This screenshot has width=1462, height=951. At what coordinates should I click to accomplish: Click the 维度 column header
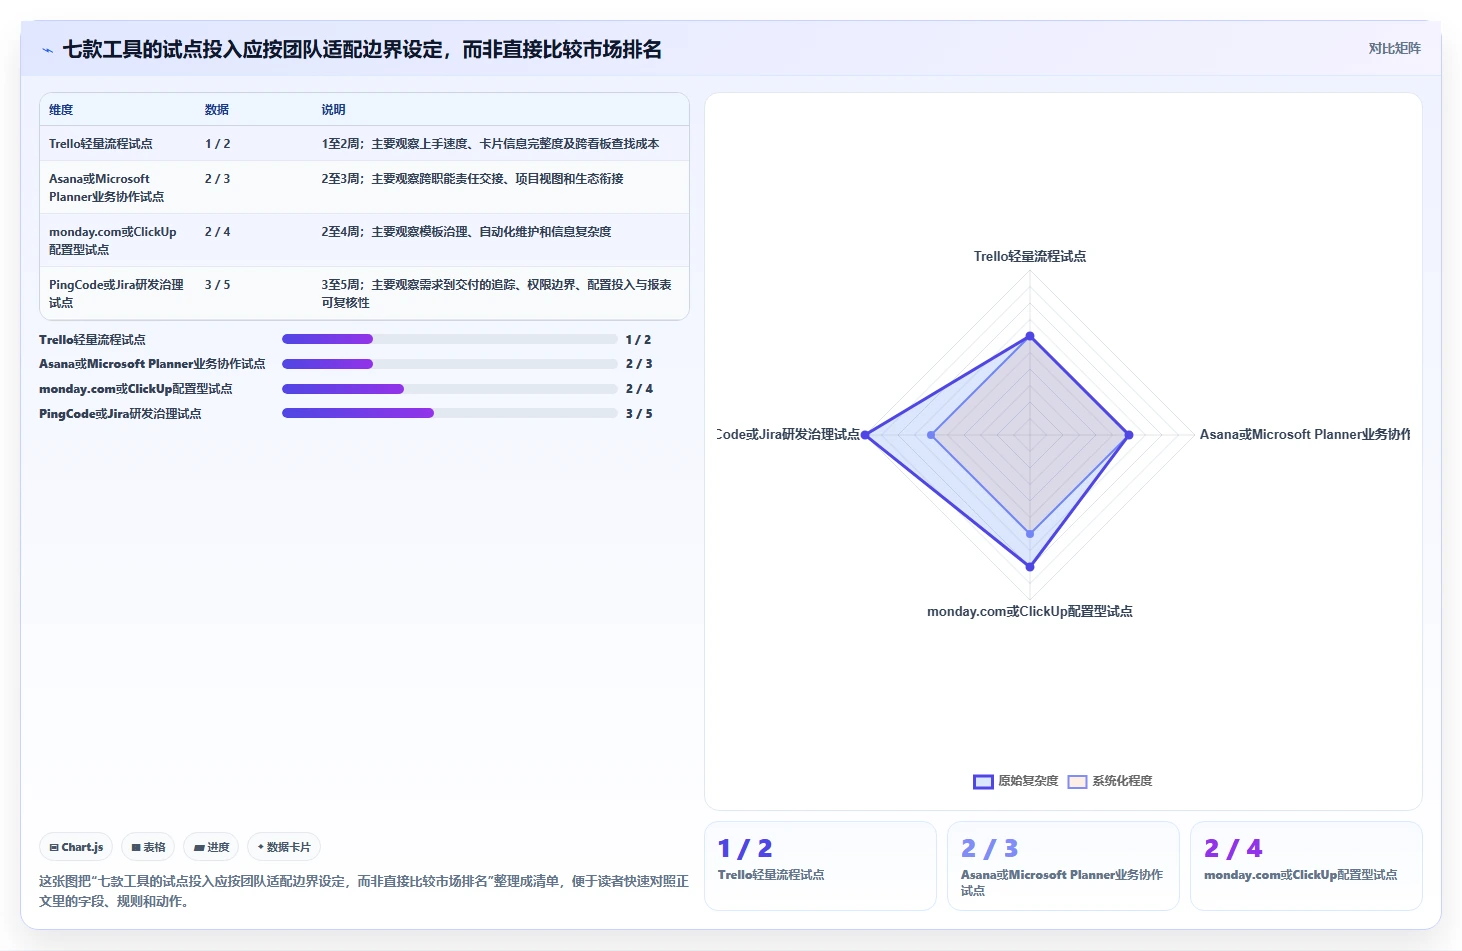pyautogui.click(x=61, y=110)
